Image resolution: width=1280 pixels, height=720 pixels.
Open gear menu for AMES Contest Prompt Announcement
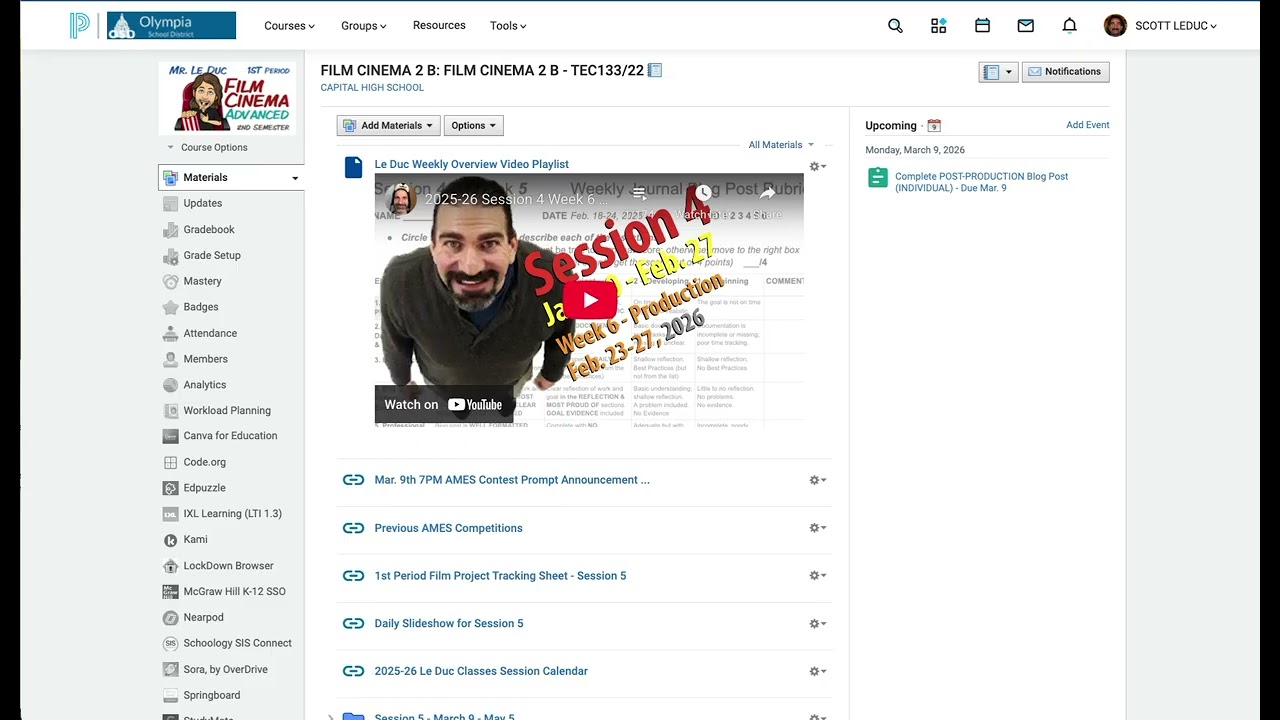(817, 480)
